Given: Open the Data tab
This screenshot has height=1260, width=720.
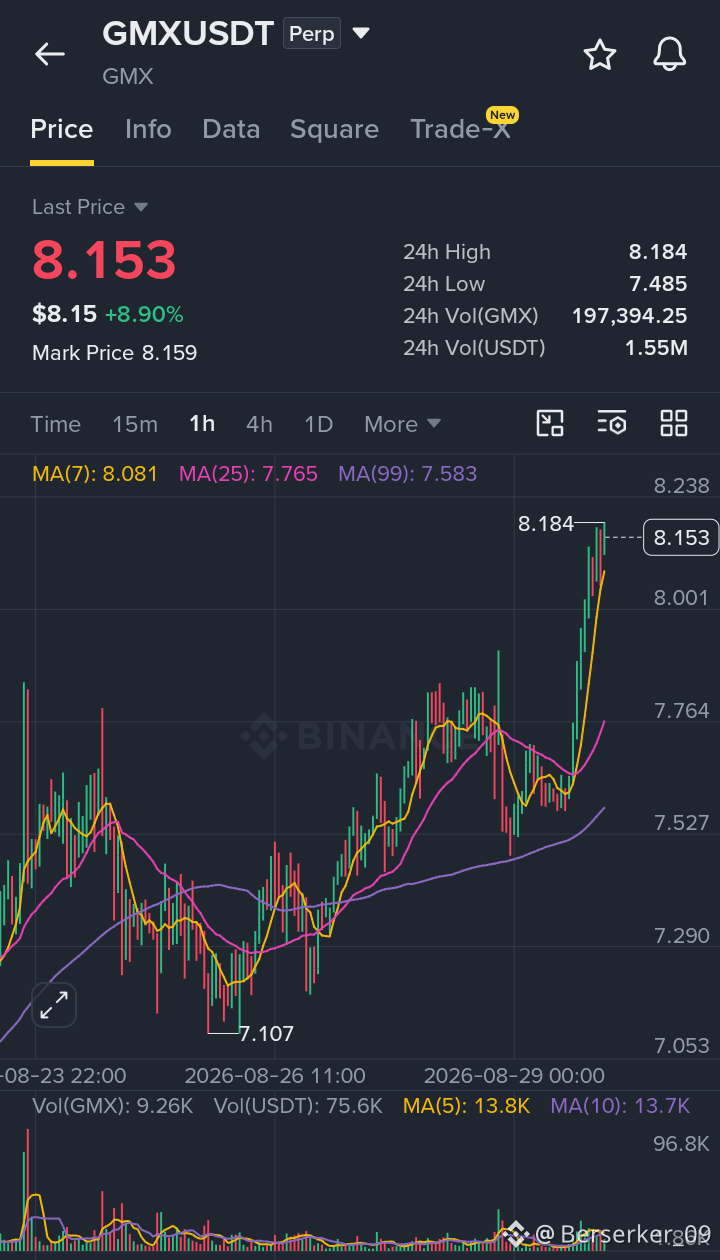Looking at the screenshot, I should [231, 129].
